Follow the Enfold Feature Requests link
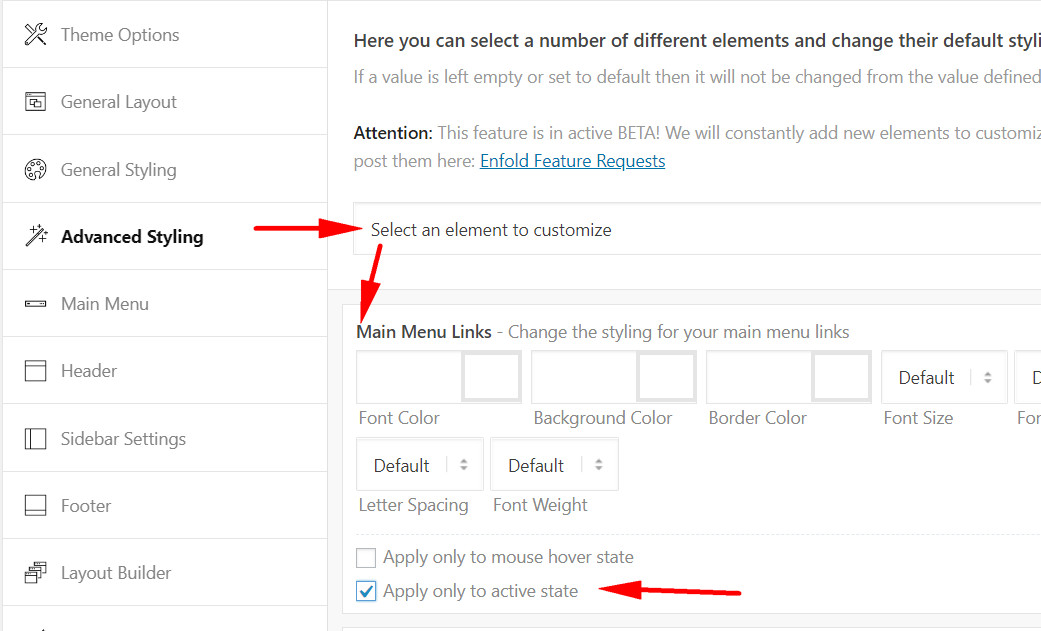This screenshot has height=631, width=1041. pos(572,161)
